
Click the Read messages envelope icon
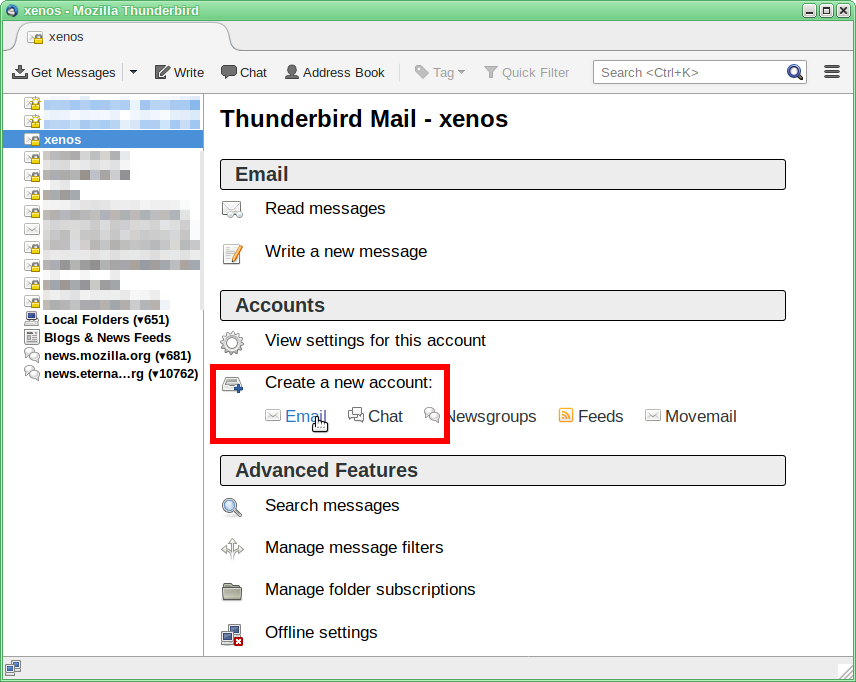[x=232, y=209]
